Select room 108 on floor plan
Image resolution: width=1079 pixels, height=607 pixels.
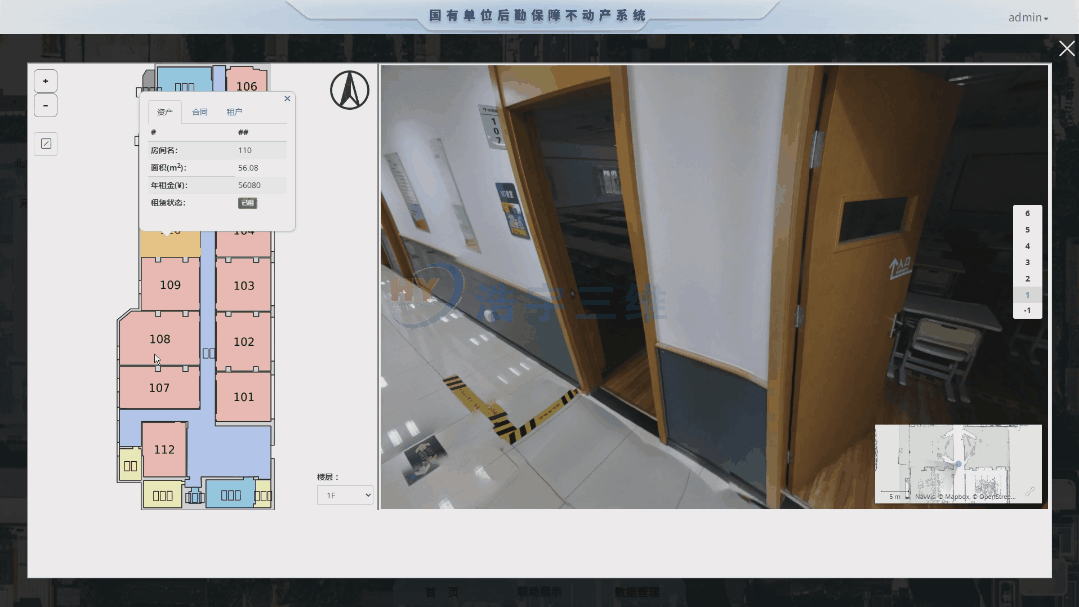click(x=160, y=339)
